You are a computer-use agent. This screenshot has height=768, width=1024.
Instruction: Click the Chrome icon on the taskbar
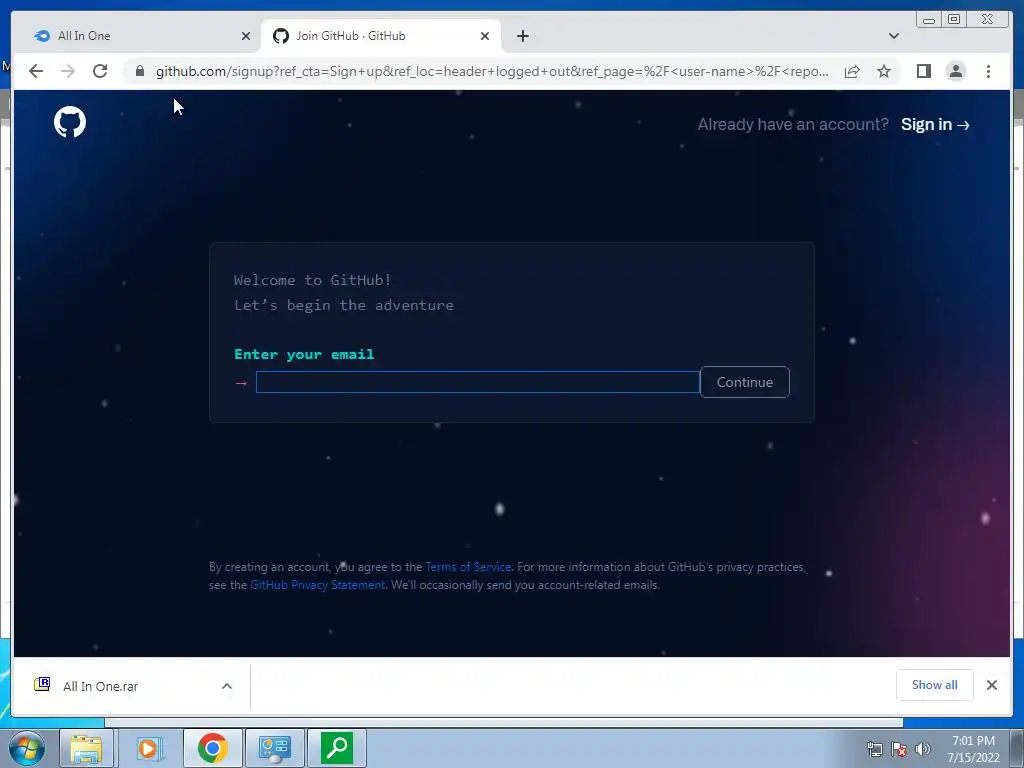click(x=213, y=748)
